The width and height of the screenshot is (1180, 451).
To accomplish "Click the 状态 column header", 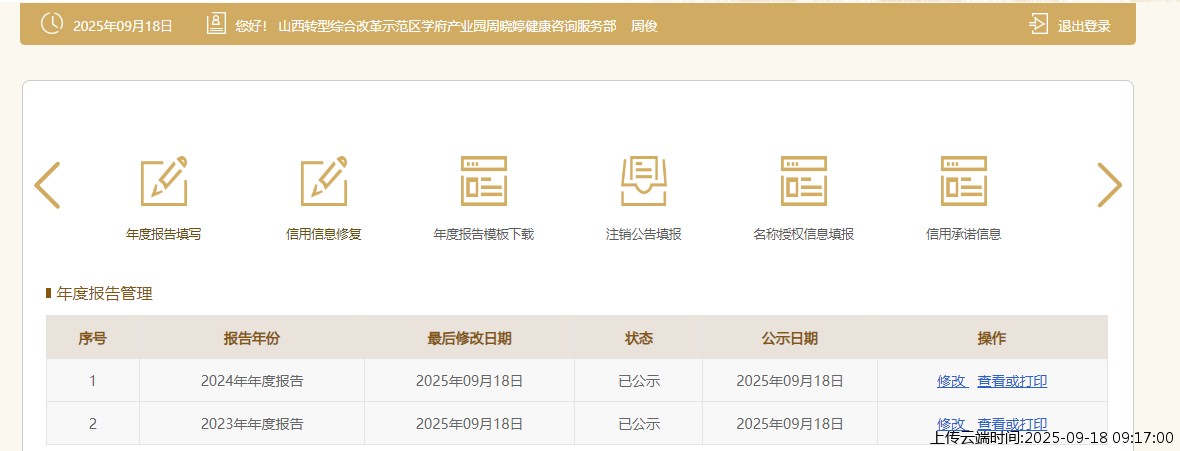I will [639, 338].
